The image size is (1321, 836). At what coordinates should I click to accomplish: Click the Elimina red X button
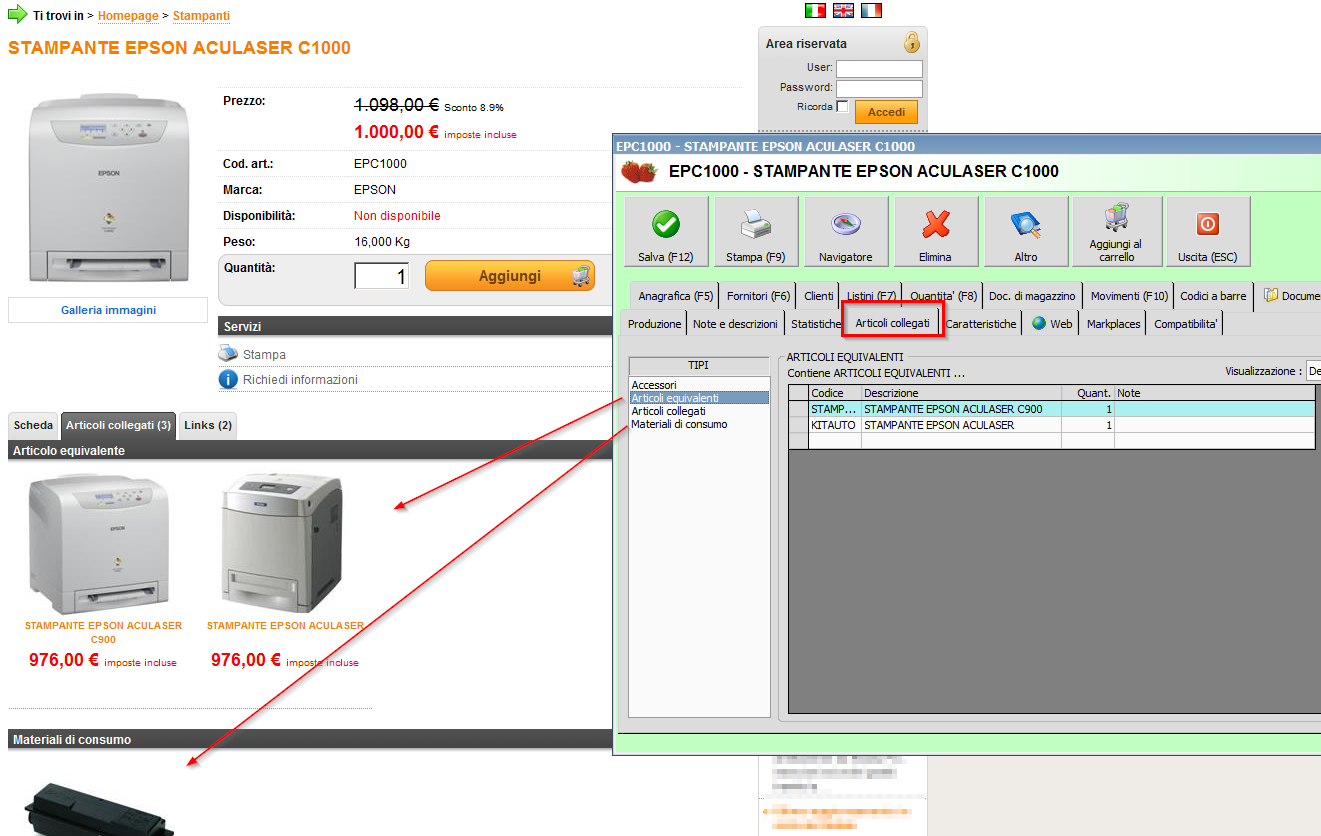(x=936, y=232)
